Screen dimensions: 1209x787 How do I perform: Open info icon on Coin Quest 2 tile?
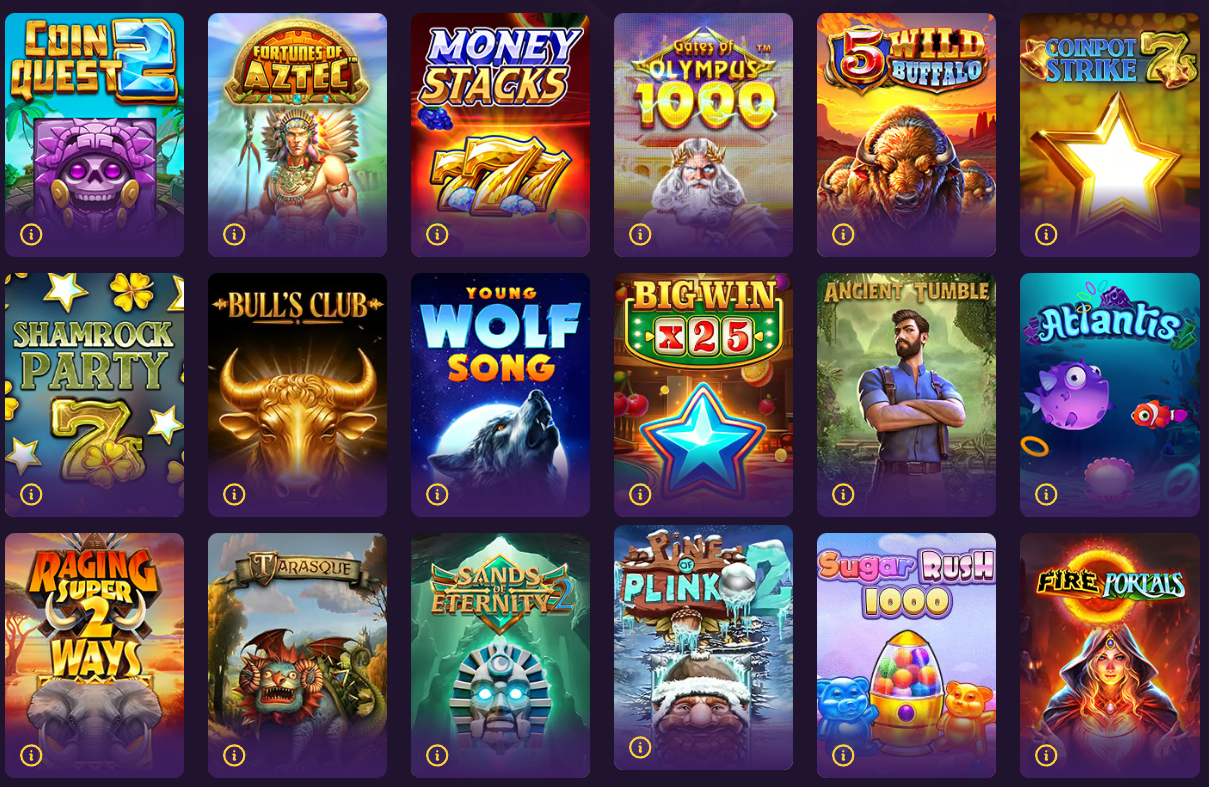coord(31,234)
